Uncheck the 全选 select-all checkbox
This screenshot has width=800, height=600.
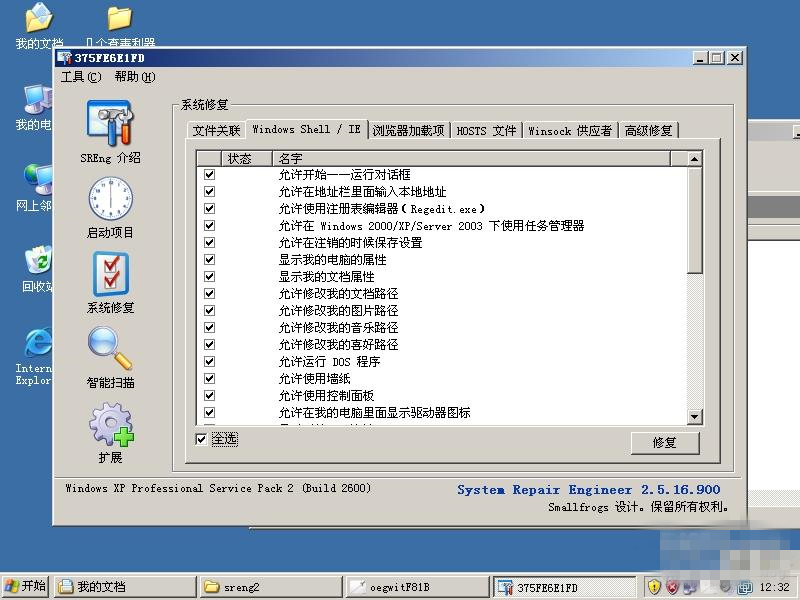click(x=201, y=439)
